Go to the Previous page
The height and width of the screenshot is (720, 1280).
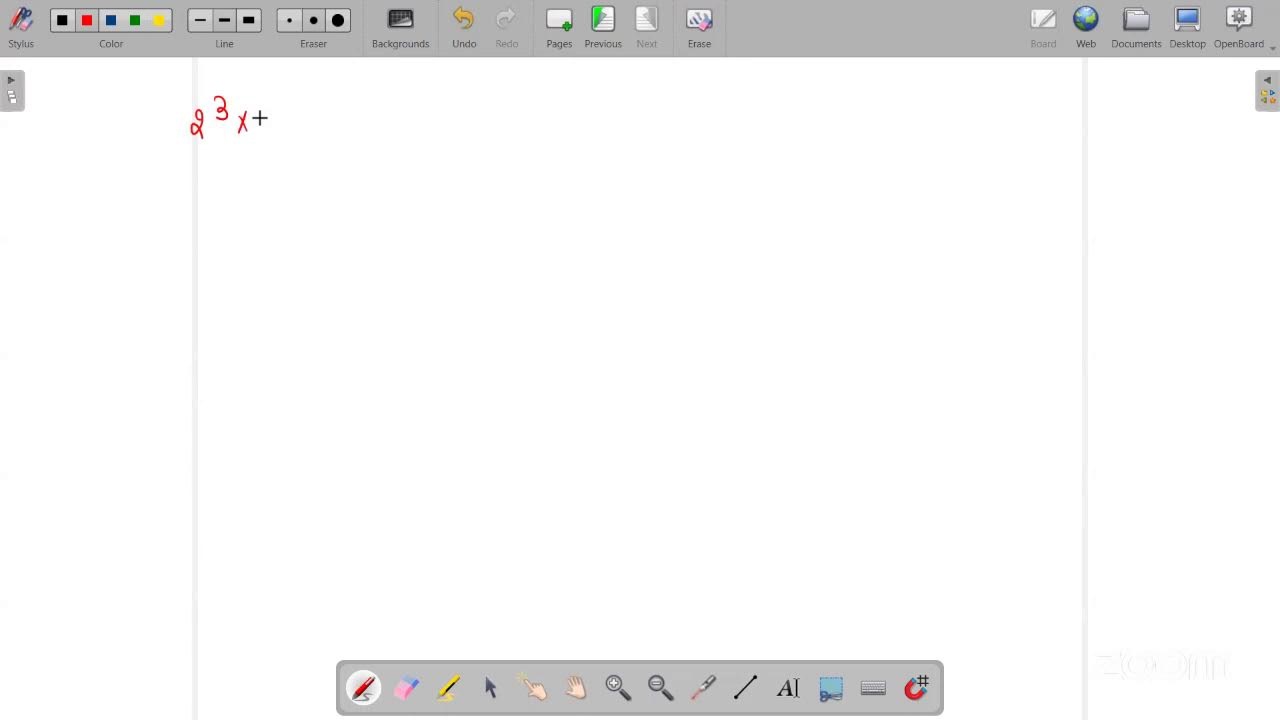click(603, 27)
